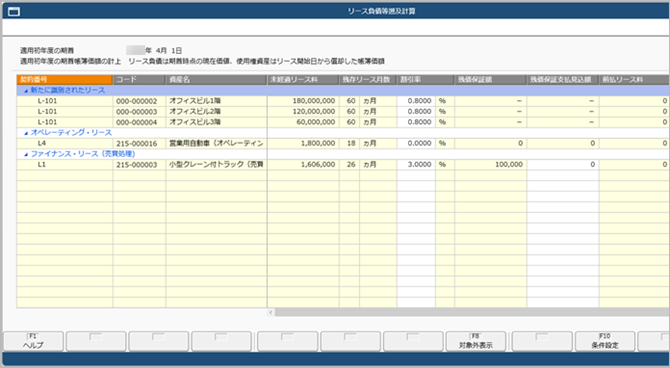Click the 180,000,000 lease amount cell
This screenshot has height=368, width=670.
point(303,101)
